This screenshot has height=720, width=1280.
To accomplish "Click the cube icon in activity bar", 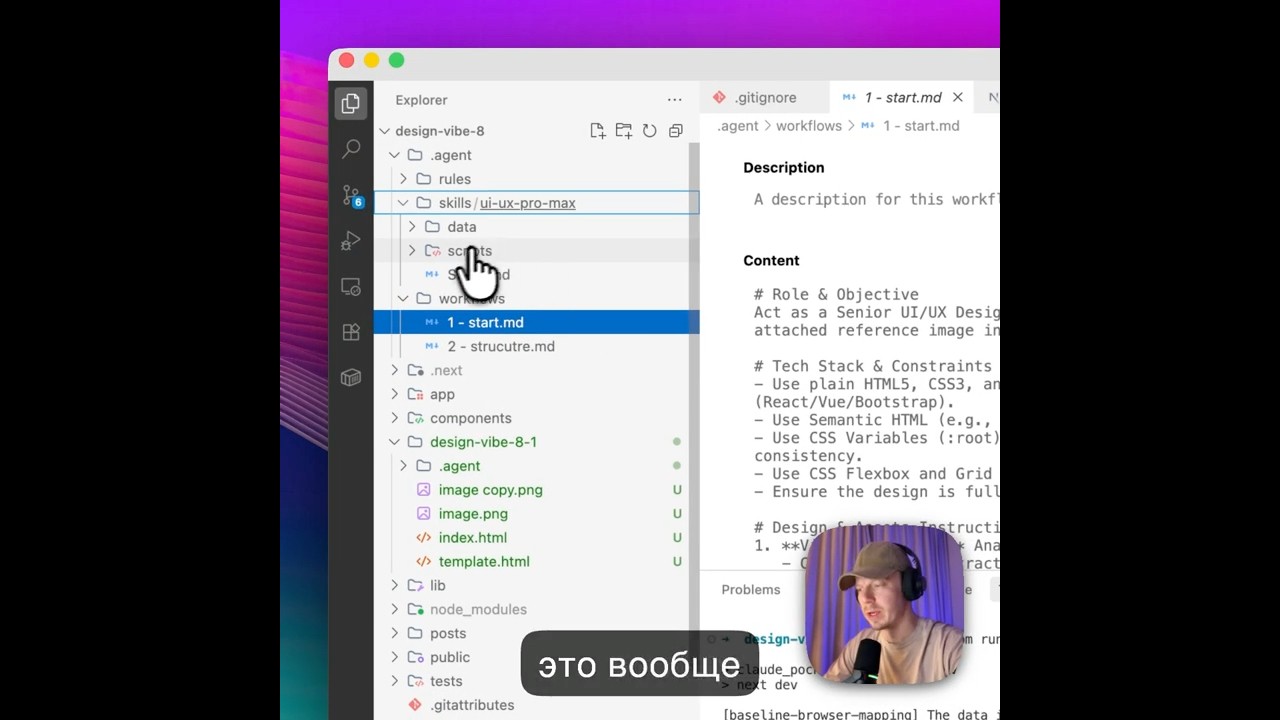I will [x=350, y=377].
